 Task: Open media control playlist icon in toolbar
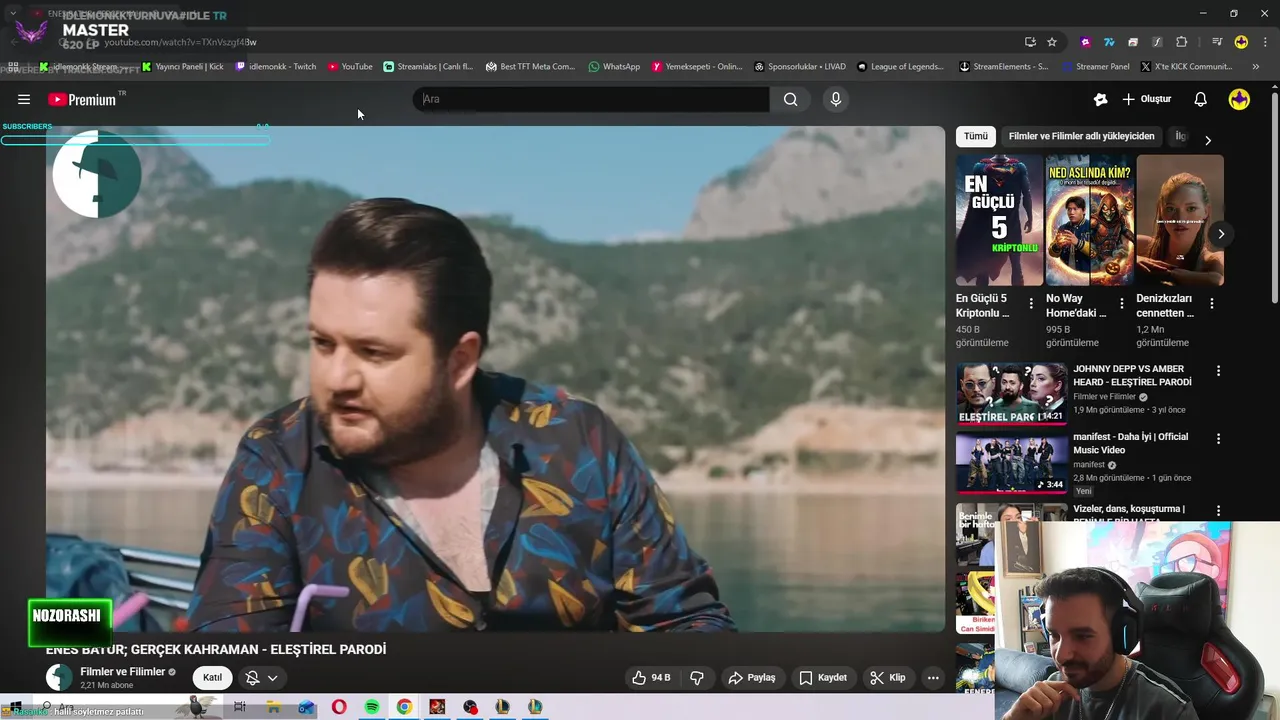click(x=1217, y=42)
